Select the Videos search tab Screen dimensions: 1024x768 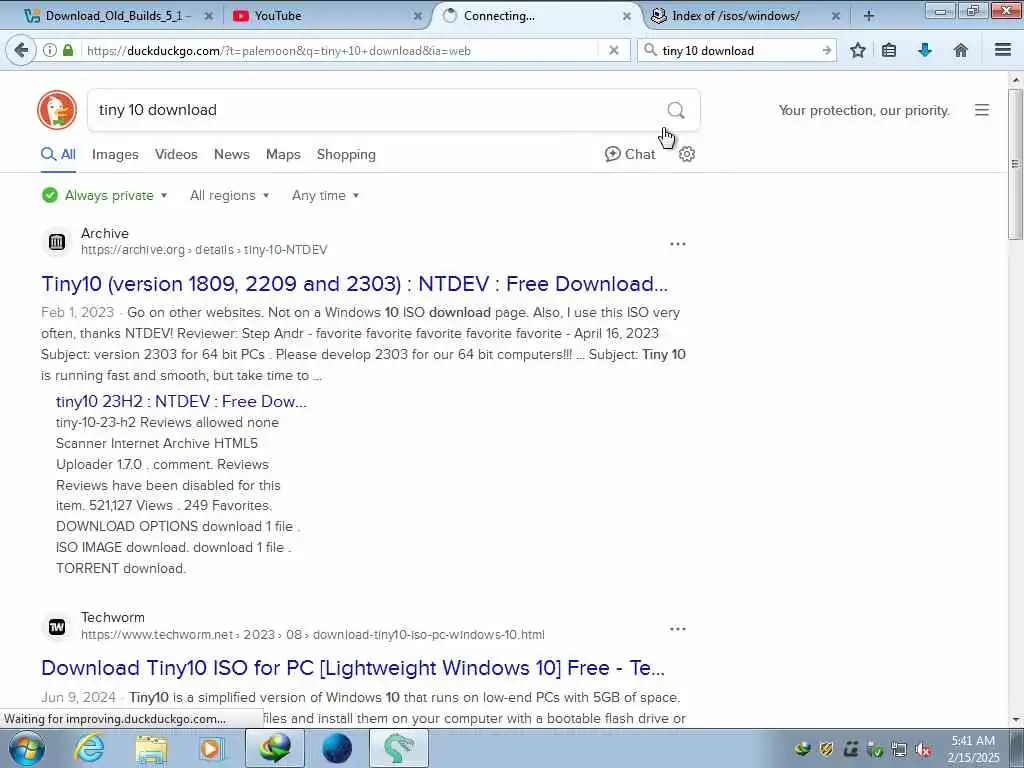(176, 154)
